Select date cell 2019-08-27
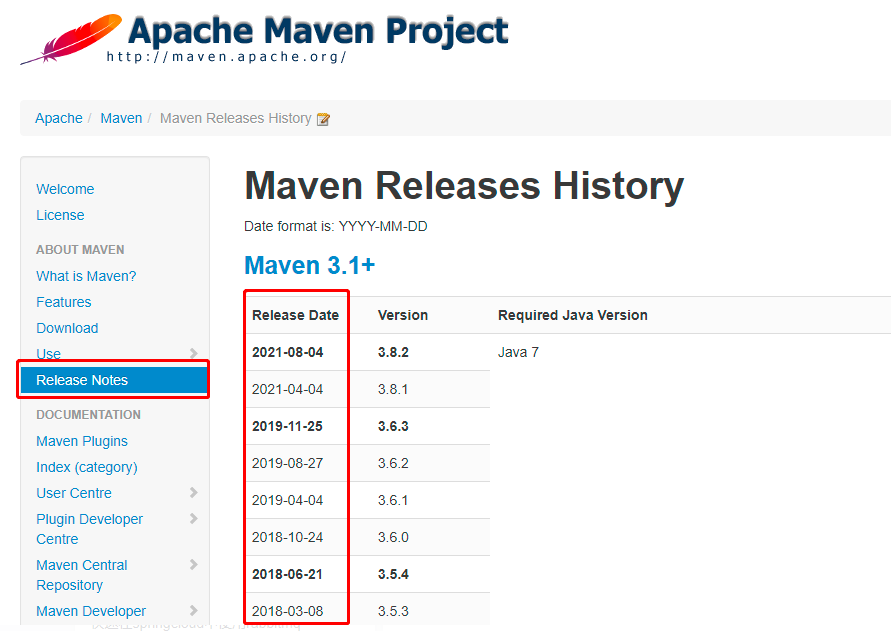The width and height of the screenshot is (891, 631). click(288, 463)
